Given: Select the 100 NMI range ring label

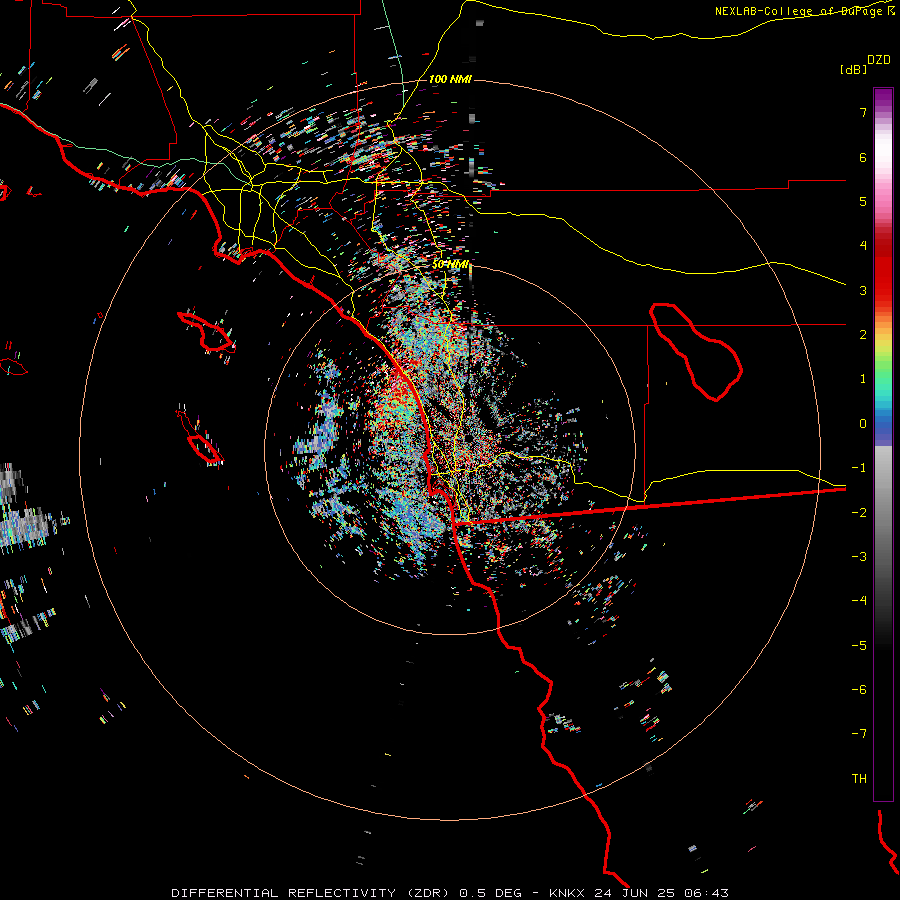Looking at the screenshot, I should (450, 79).
